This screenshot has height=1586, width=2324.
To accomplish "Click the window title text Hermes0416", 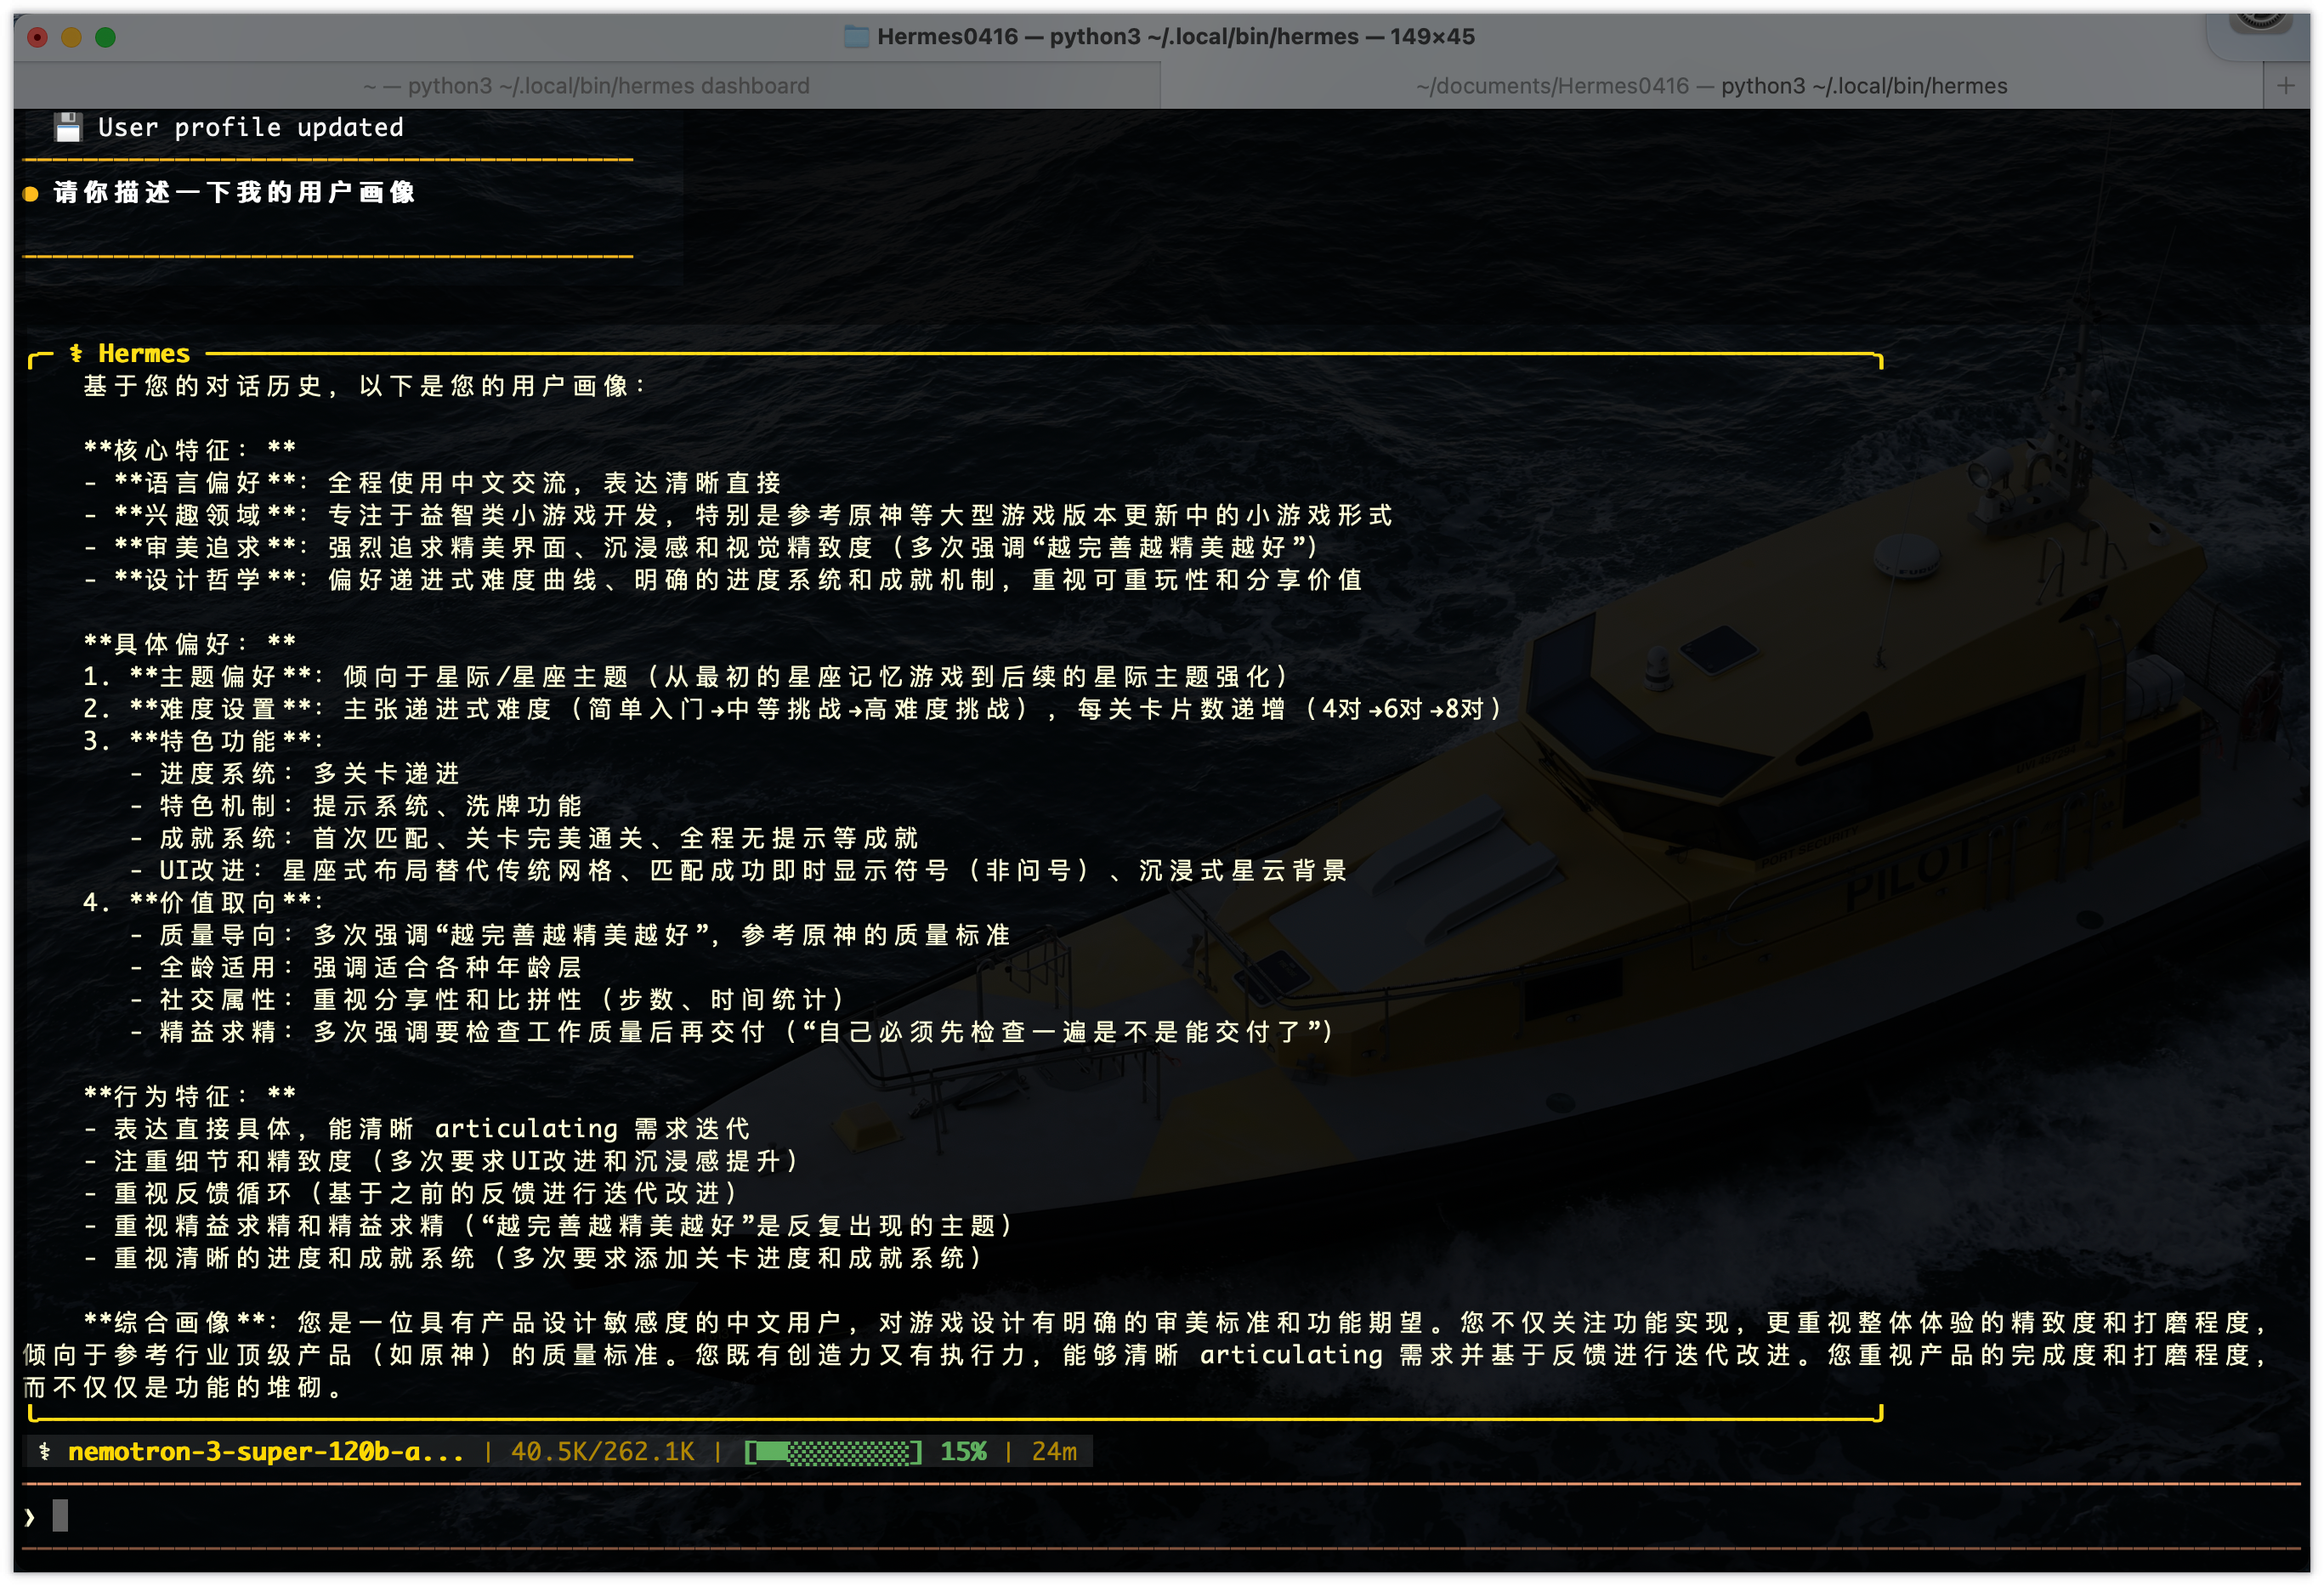I will [x=947, y=37].
